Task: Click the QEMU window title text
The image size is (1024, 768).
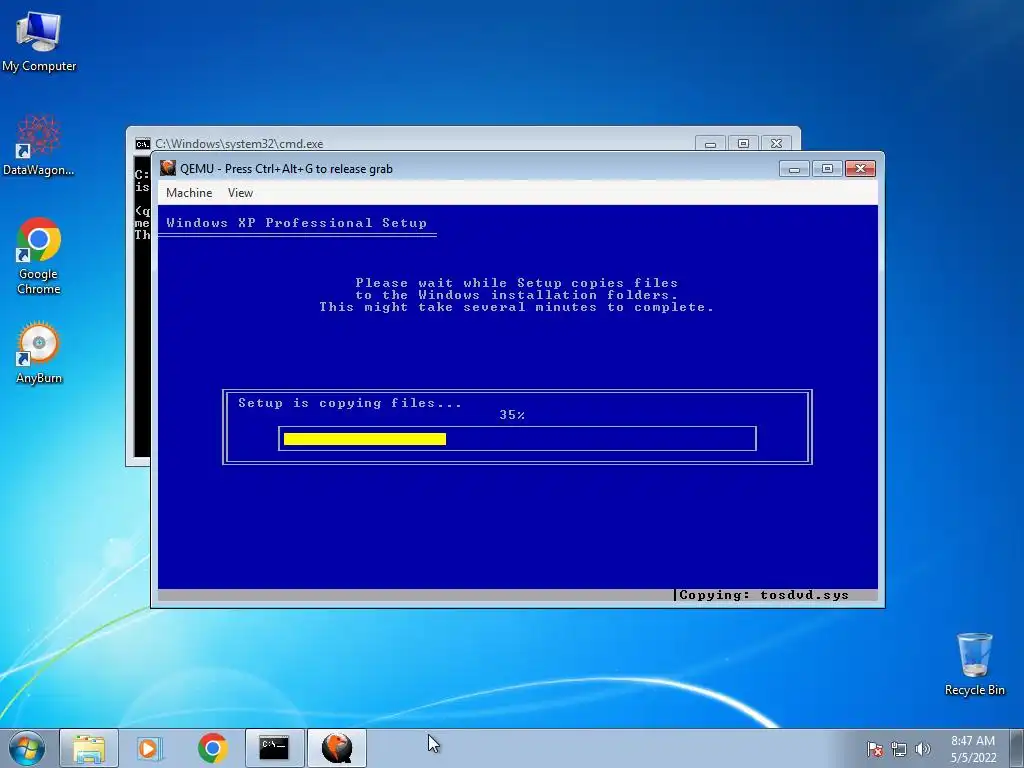Action: point(286,168)
